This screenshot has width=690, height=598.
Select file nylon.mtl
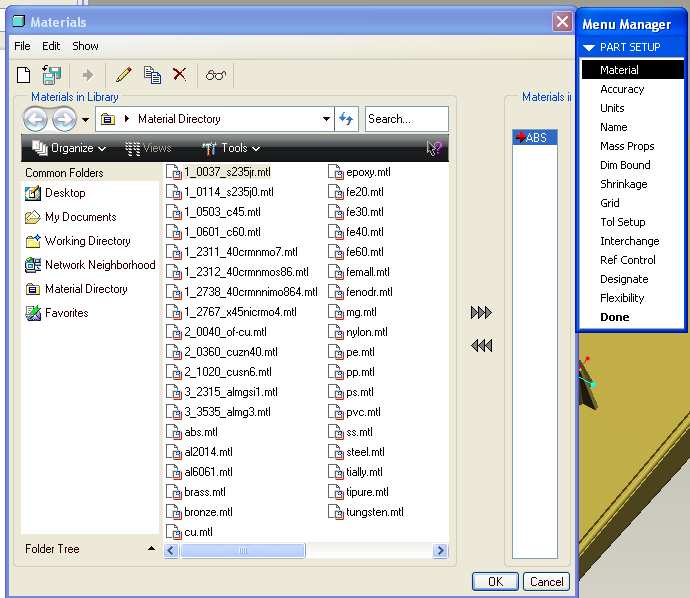click(358, 332)
